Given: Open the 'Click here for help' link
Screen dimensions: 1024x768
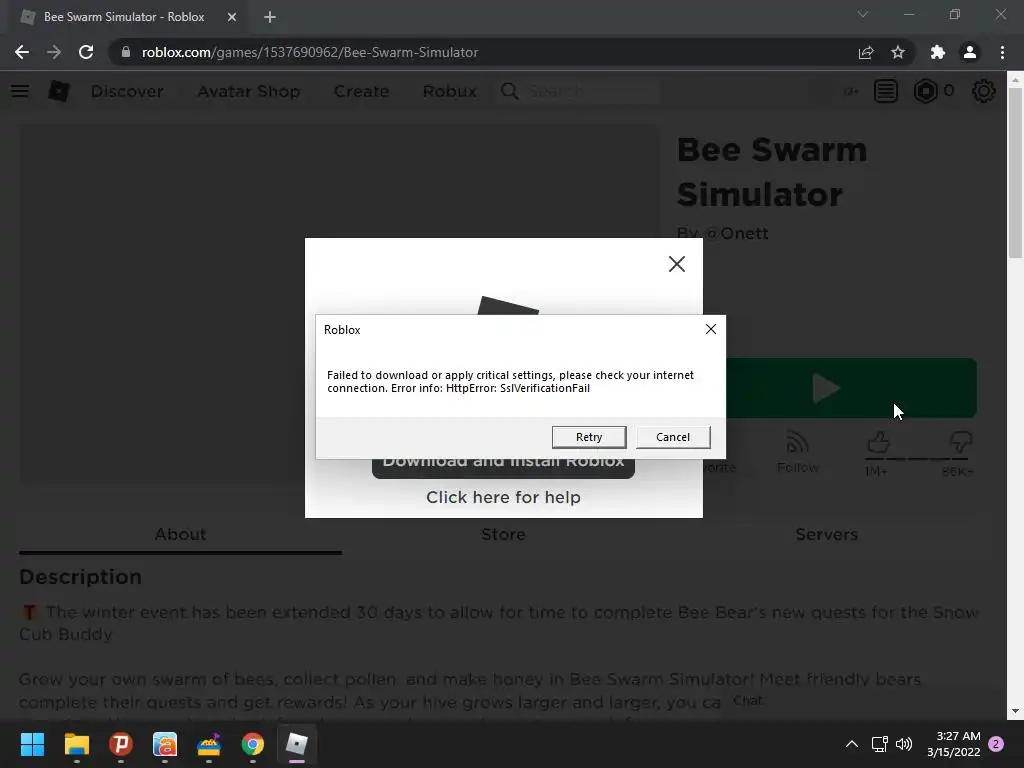Looking at the screenshot, I should [504, 497].
